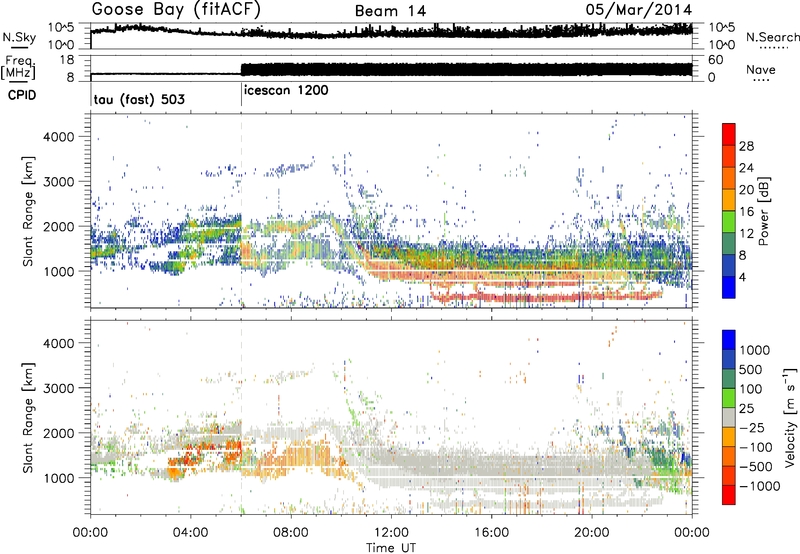The height and width of the screenshot is (554, 800).
Task: Click the '18' tick on frequency axis
Action: pyautogui.click(x=67, y=60)
